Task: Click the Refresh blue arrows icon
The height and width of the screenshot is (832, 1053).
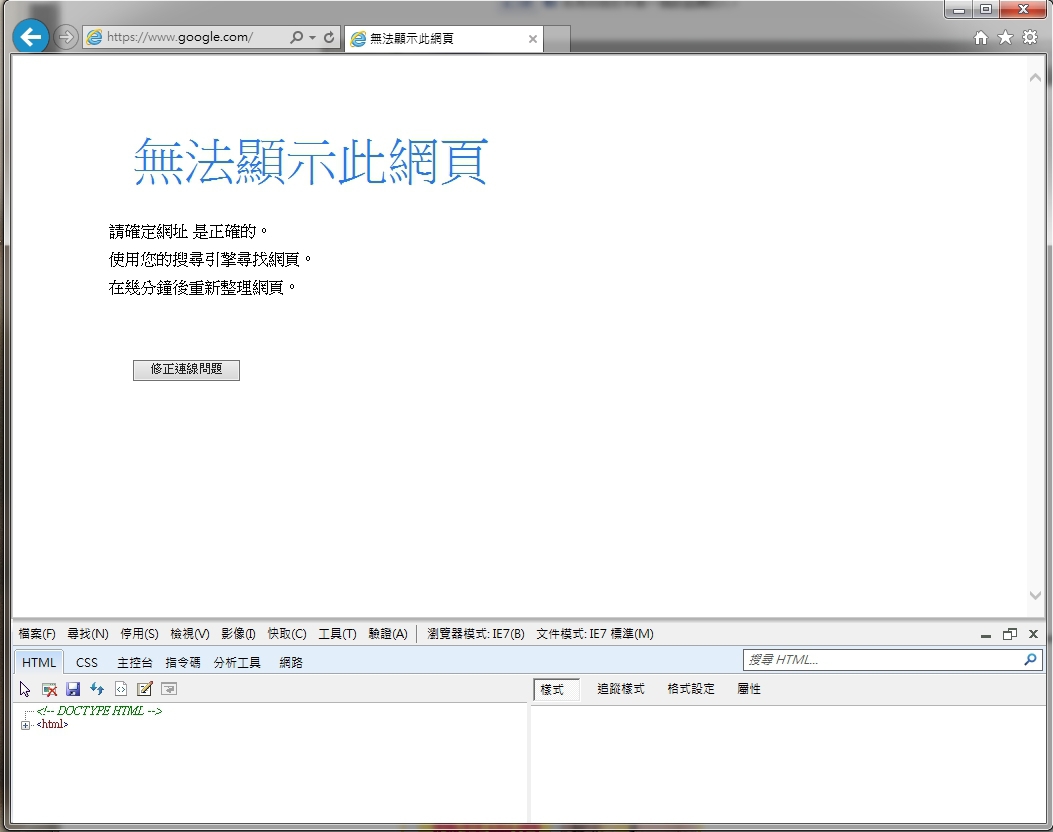Action: click(x=97, y=689)
